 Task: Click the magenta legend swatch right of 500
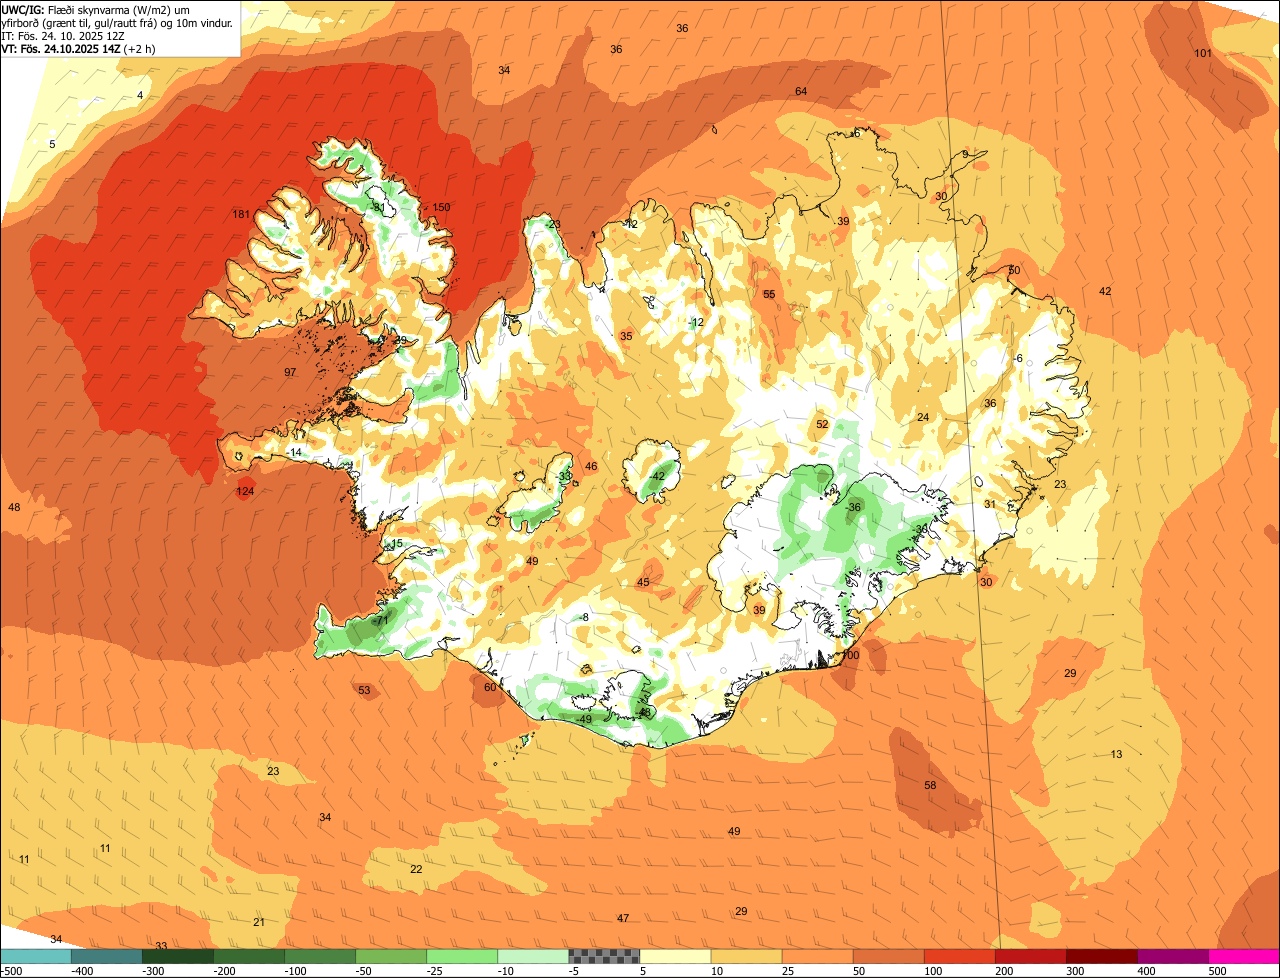pyautogui.click(x=1243, y=956)
